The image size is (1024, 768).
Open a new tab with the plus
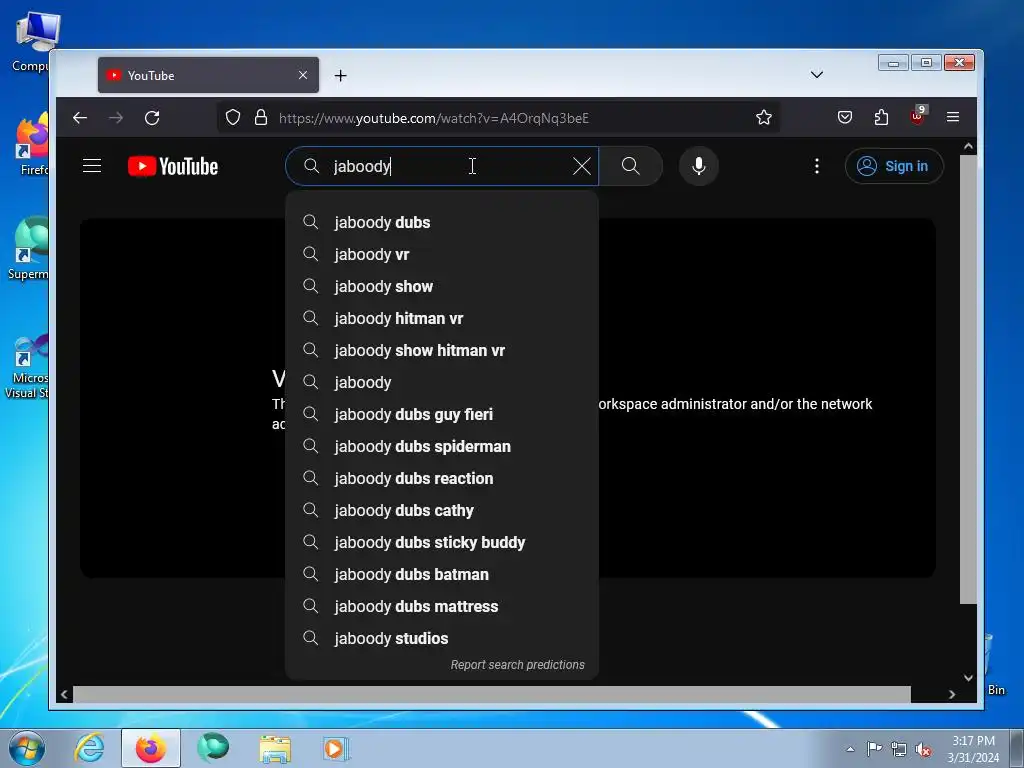340,76
